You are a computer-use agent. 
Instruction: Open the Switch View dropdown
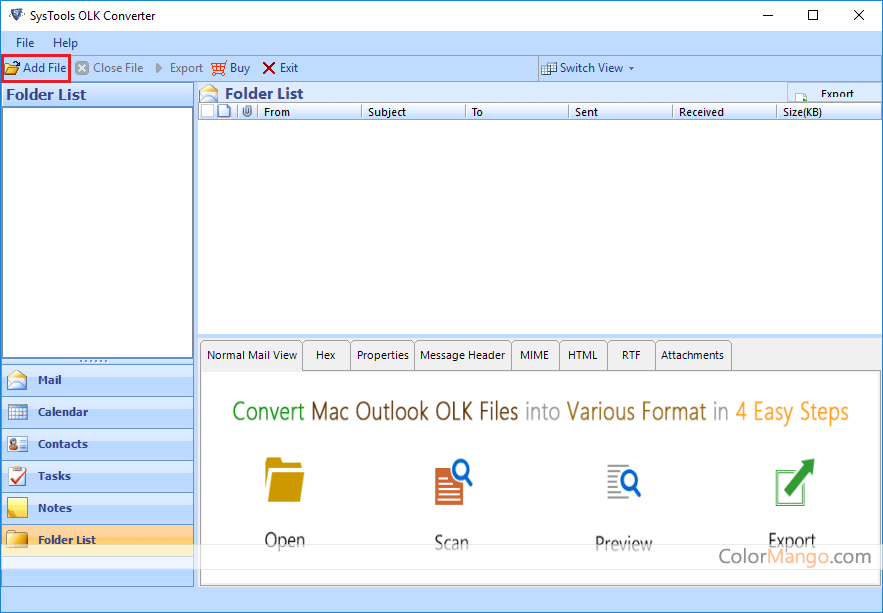[587, 68]
